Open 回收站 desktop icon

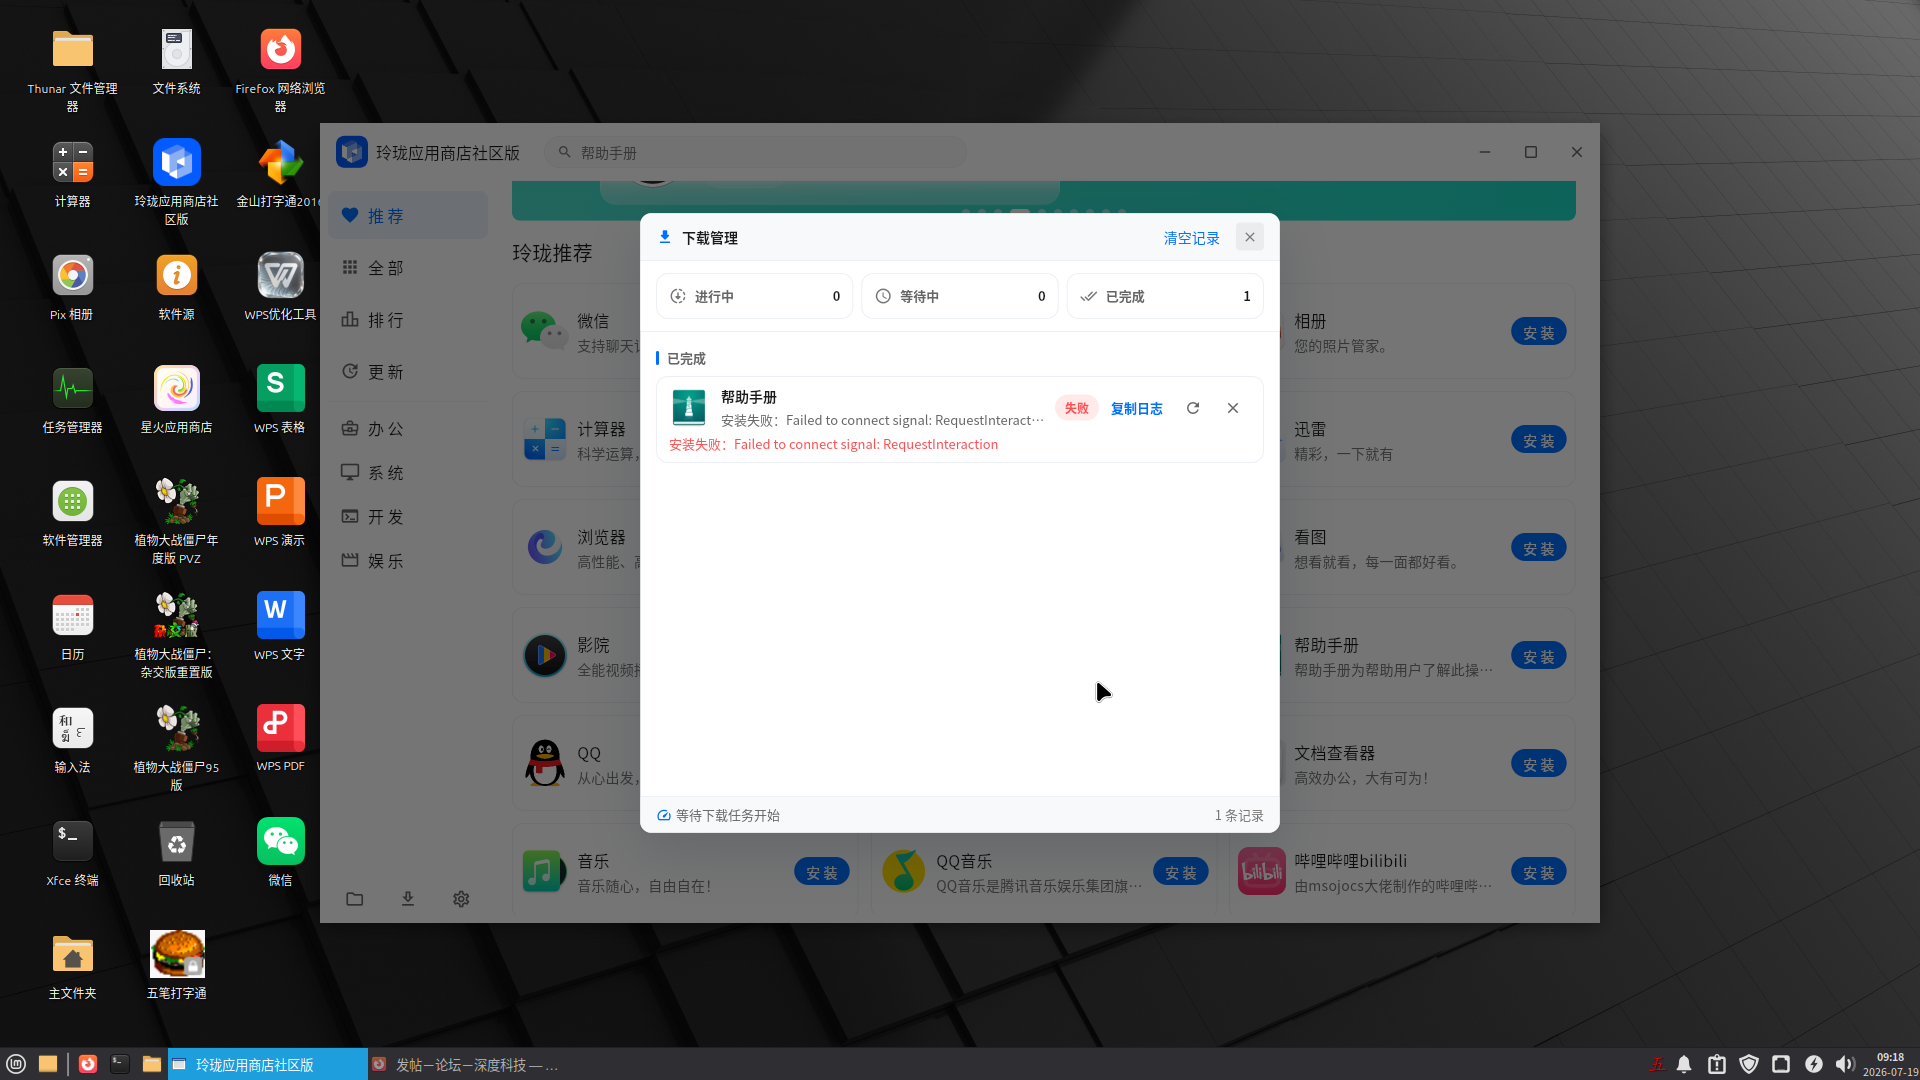[x=176, y=853]
